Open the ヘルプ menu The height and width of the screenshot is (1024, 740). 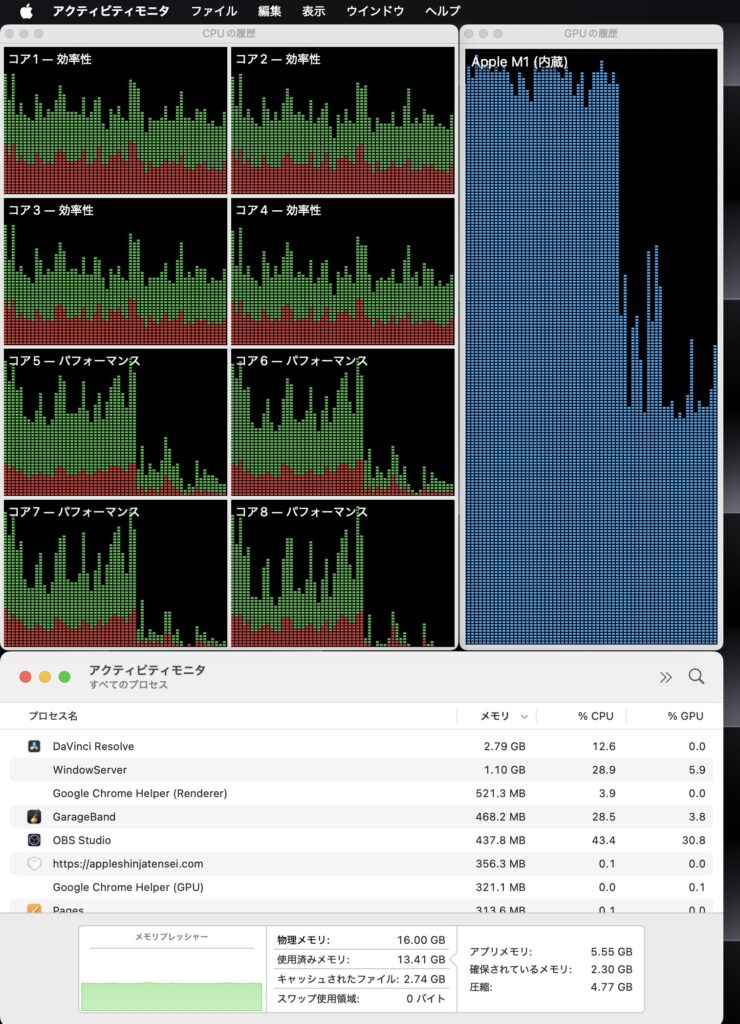pyautogui.click(x=443, y=10)
